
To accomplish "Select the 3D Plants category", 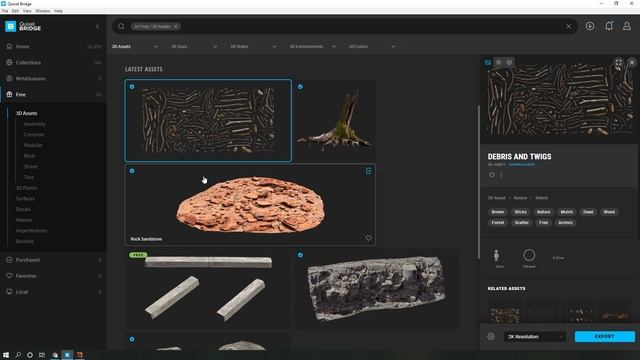I will [x=26, y=188].
